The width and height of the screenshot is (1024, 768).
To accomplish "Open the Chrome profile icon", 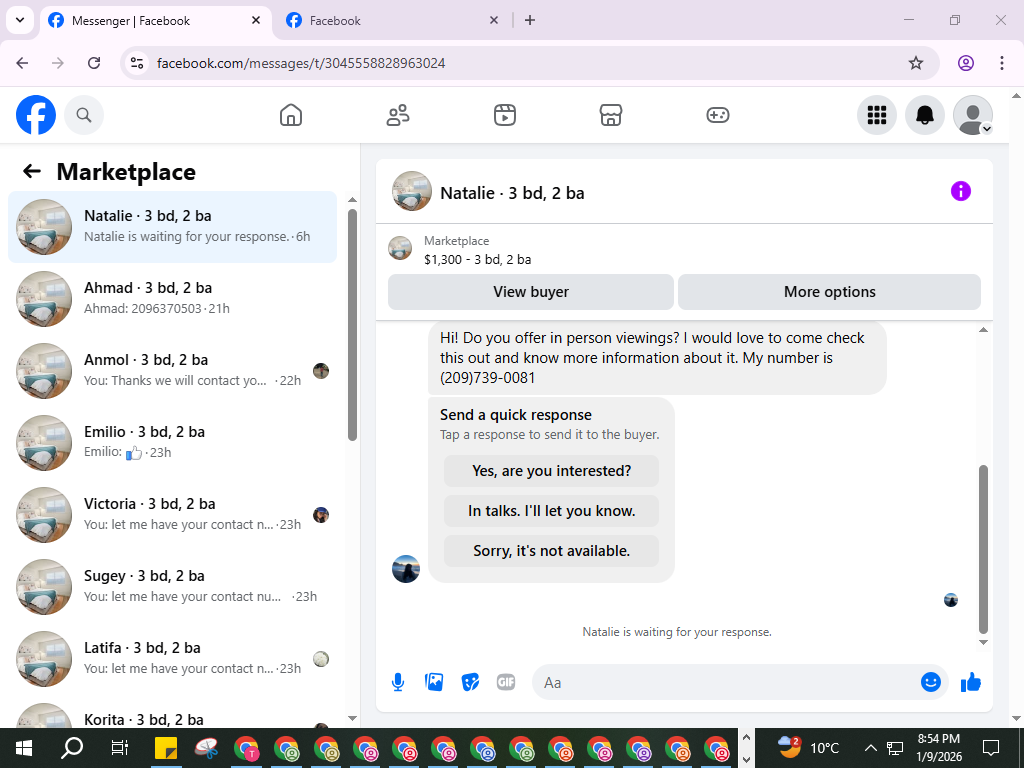I will pyautogui.click(x=966, y=63).
